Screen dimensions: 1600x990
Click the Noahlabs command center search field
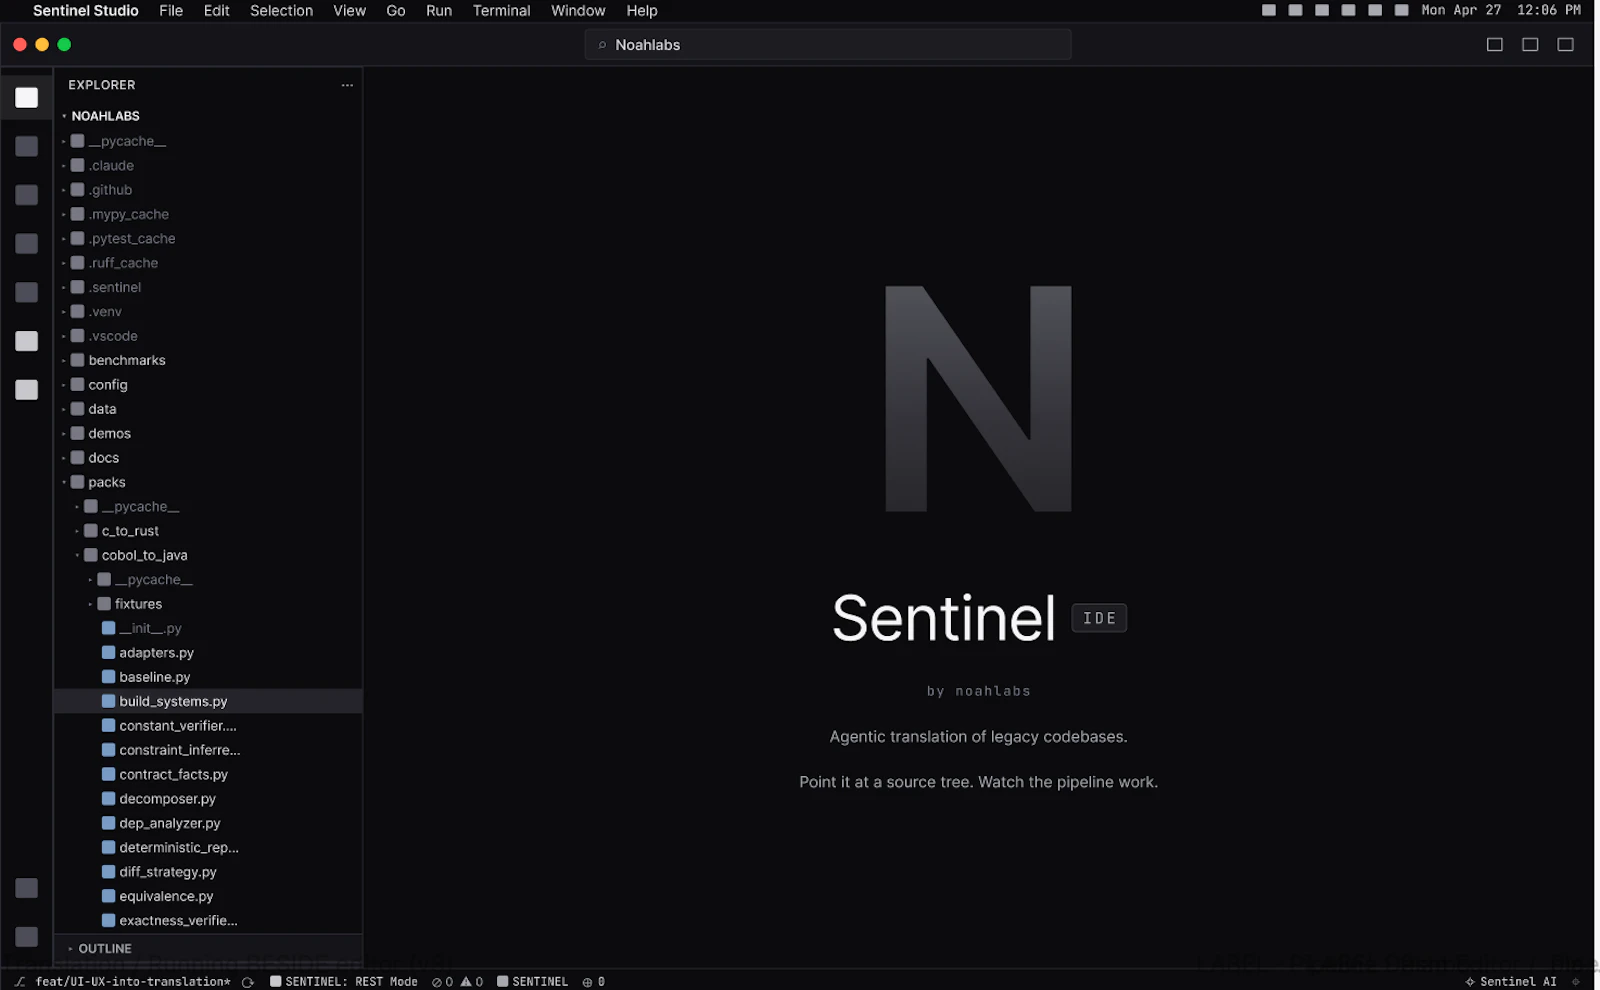(x=828, y=45)
